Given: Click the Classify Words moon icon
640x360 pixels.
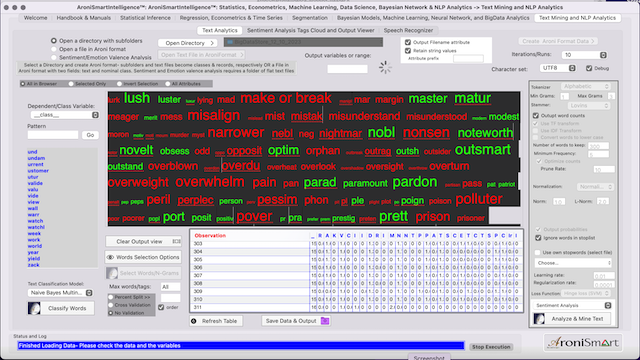Looking at the screenshot, I should (x=34, y=308).
